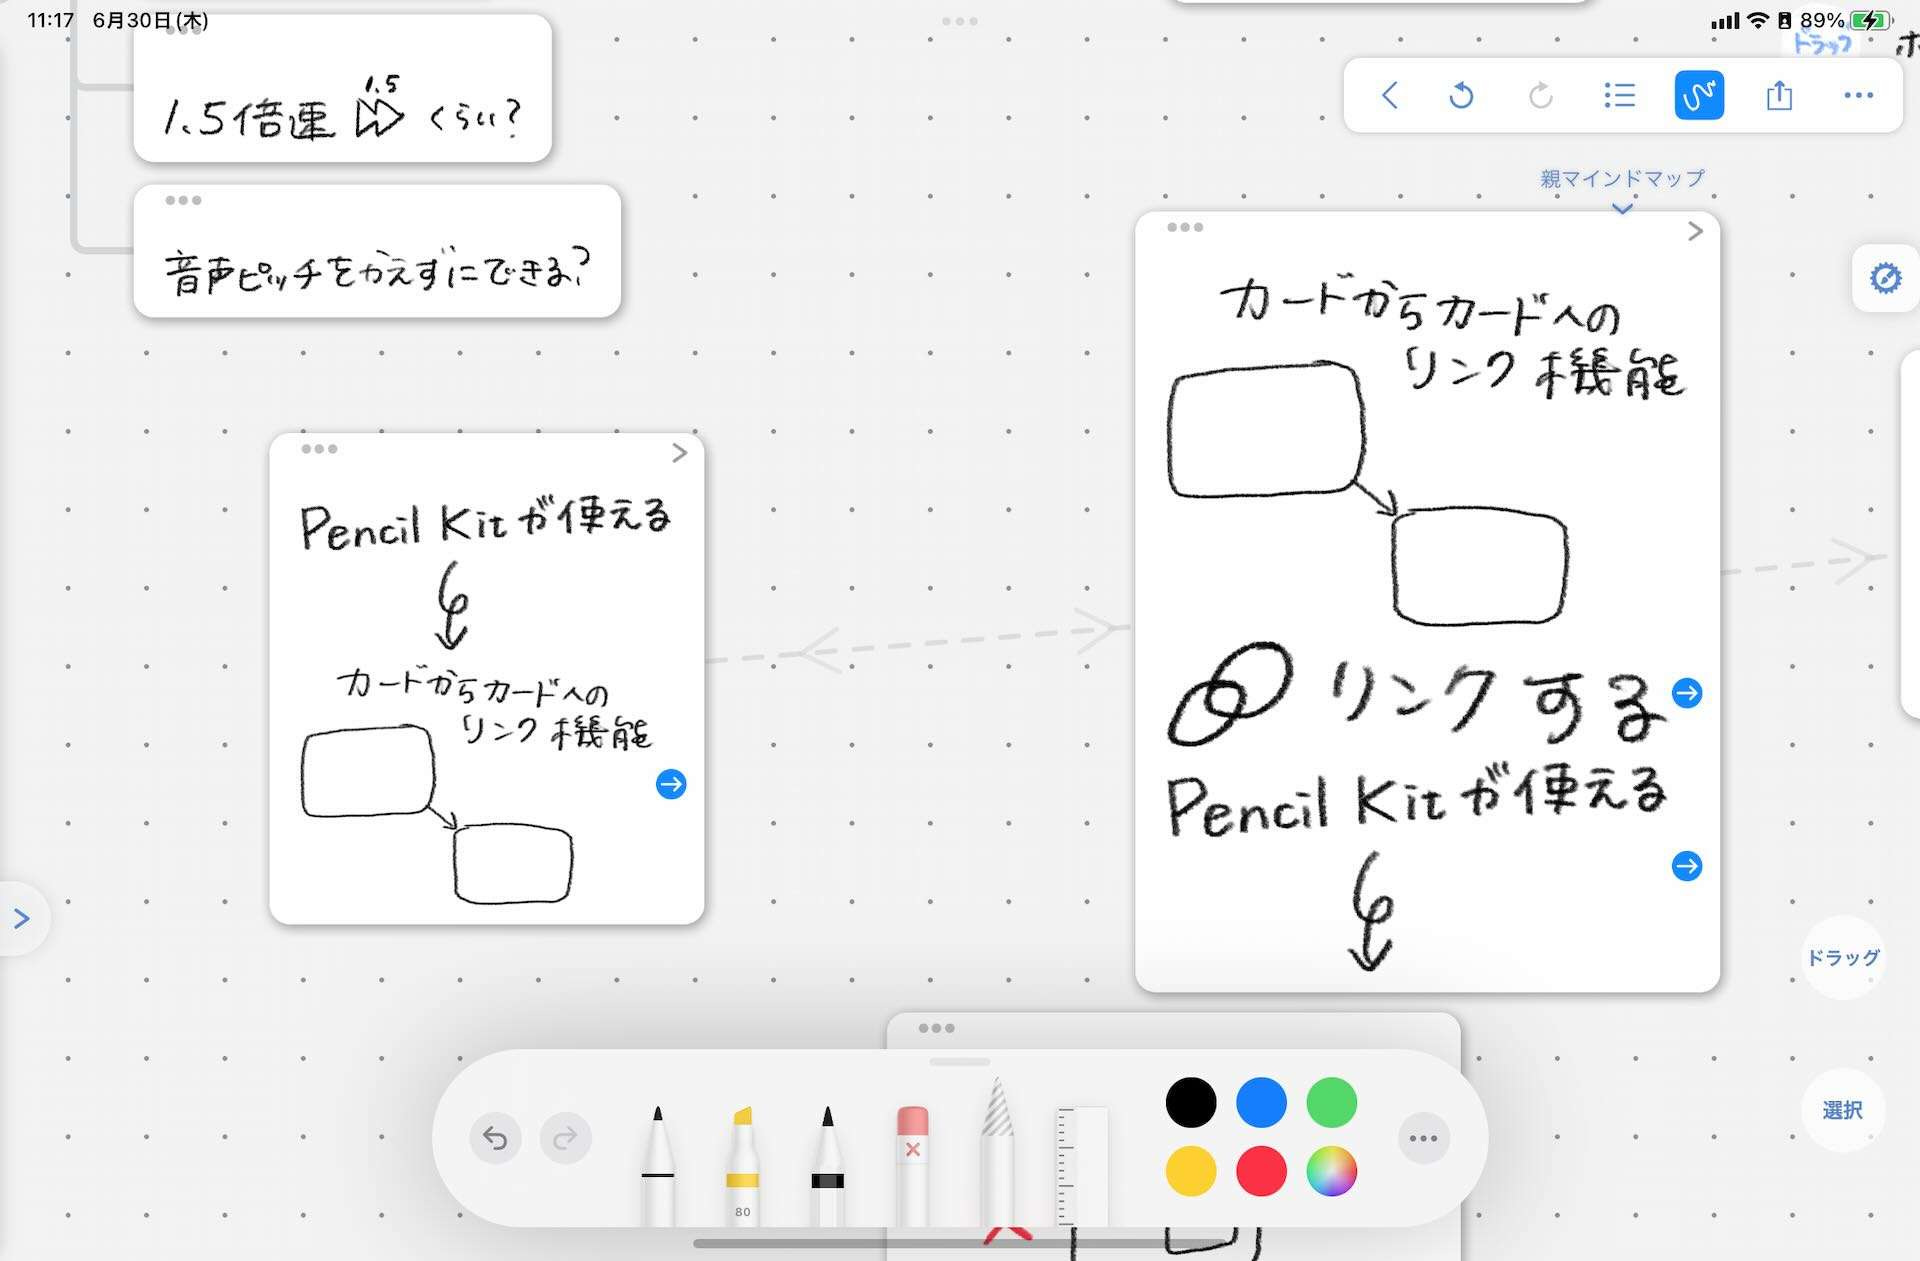
Task: Expand the left sidebar with chevron tab
Action: [x=22, y=919]
